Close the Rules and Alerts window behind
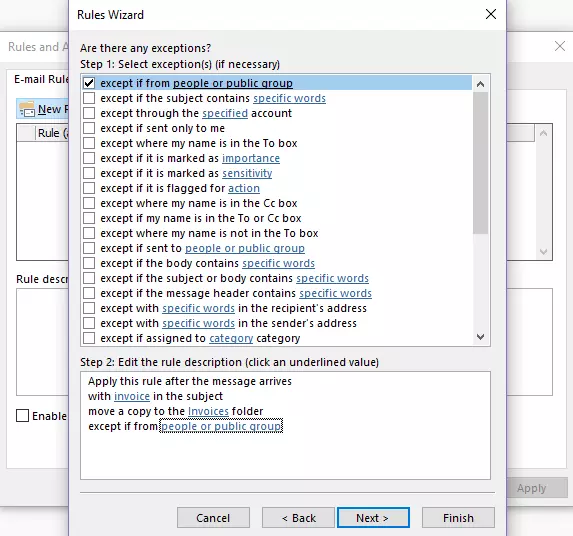 tap(560, 46)
